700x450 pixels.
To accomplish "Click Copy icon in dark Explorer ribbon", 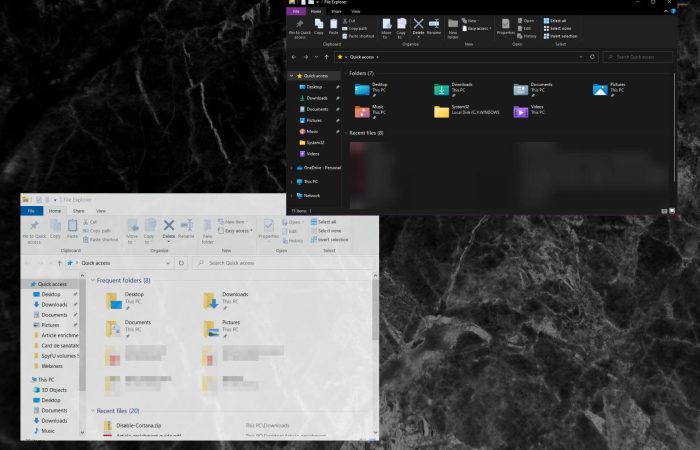I will 319,26.
